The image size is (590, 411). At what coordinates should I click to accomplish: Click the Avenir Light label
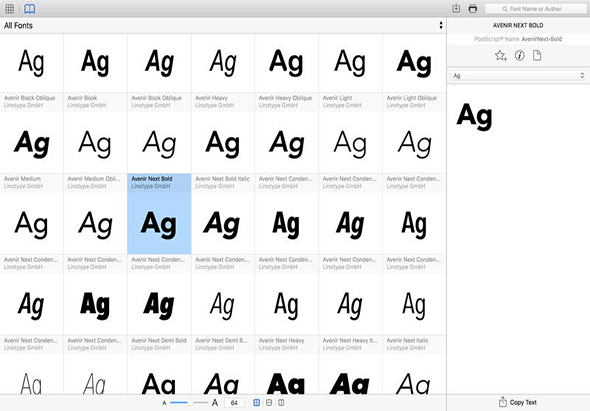point(338,98)
